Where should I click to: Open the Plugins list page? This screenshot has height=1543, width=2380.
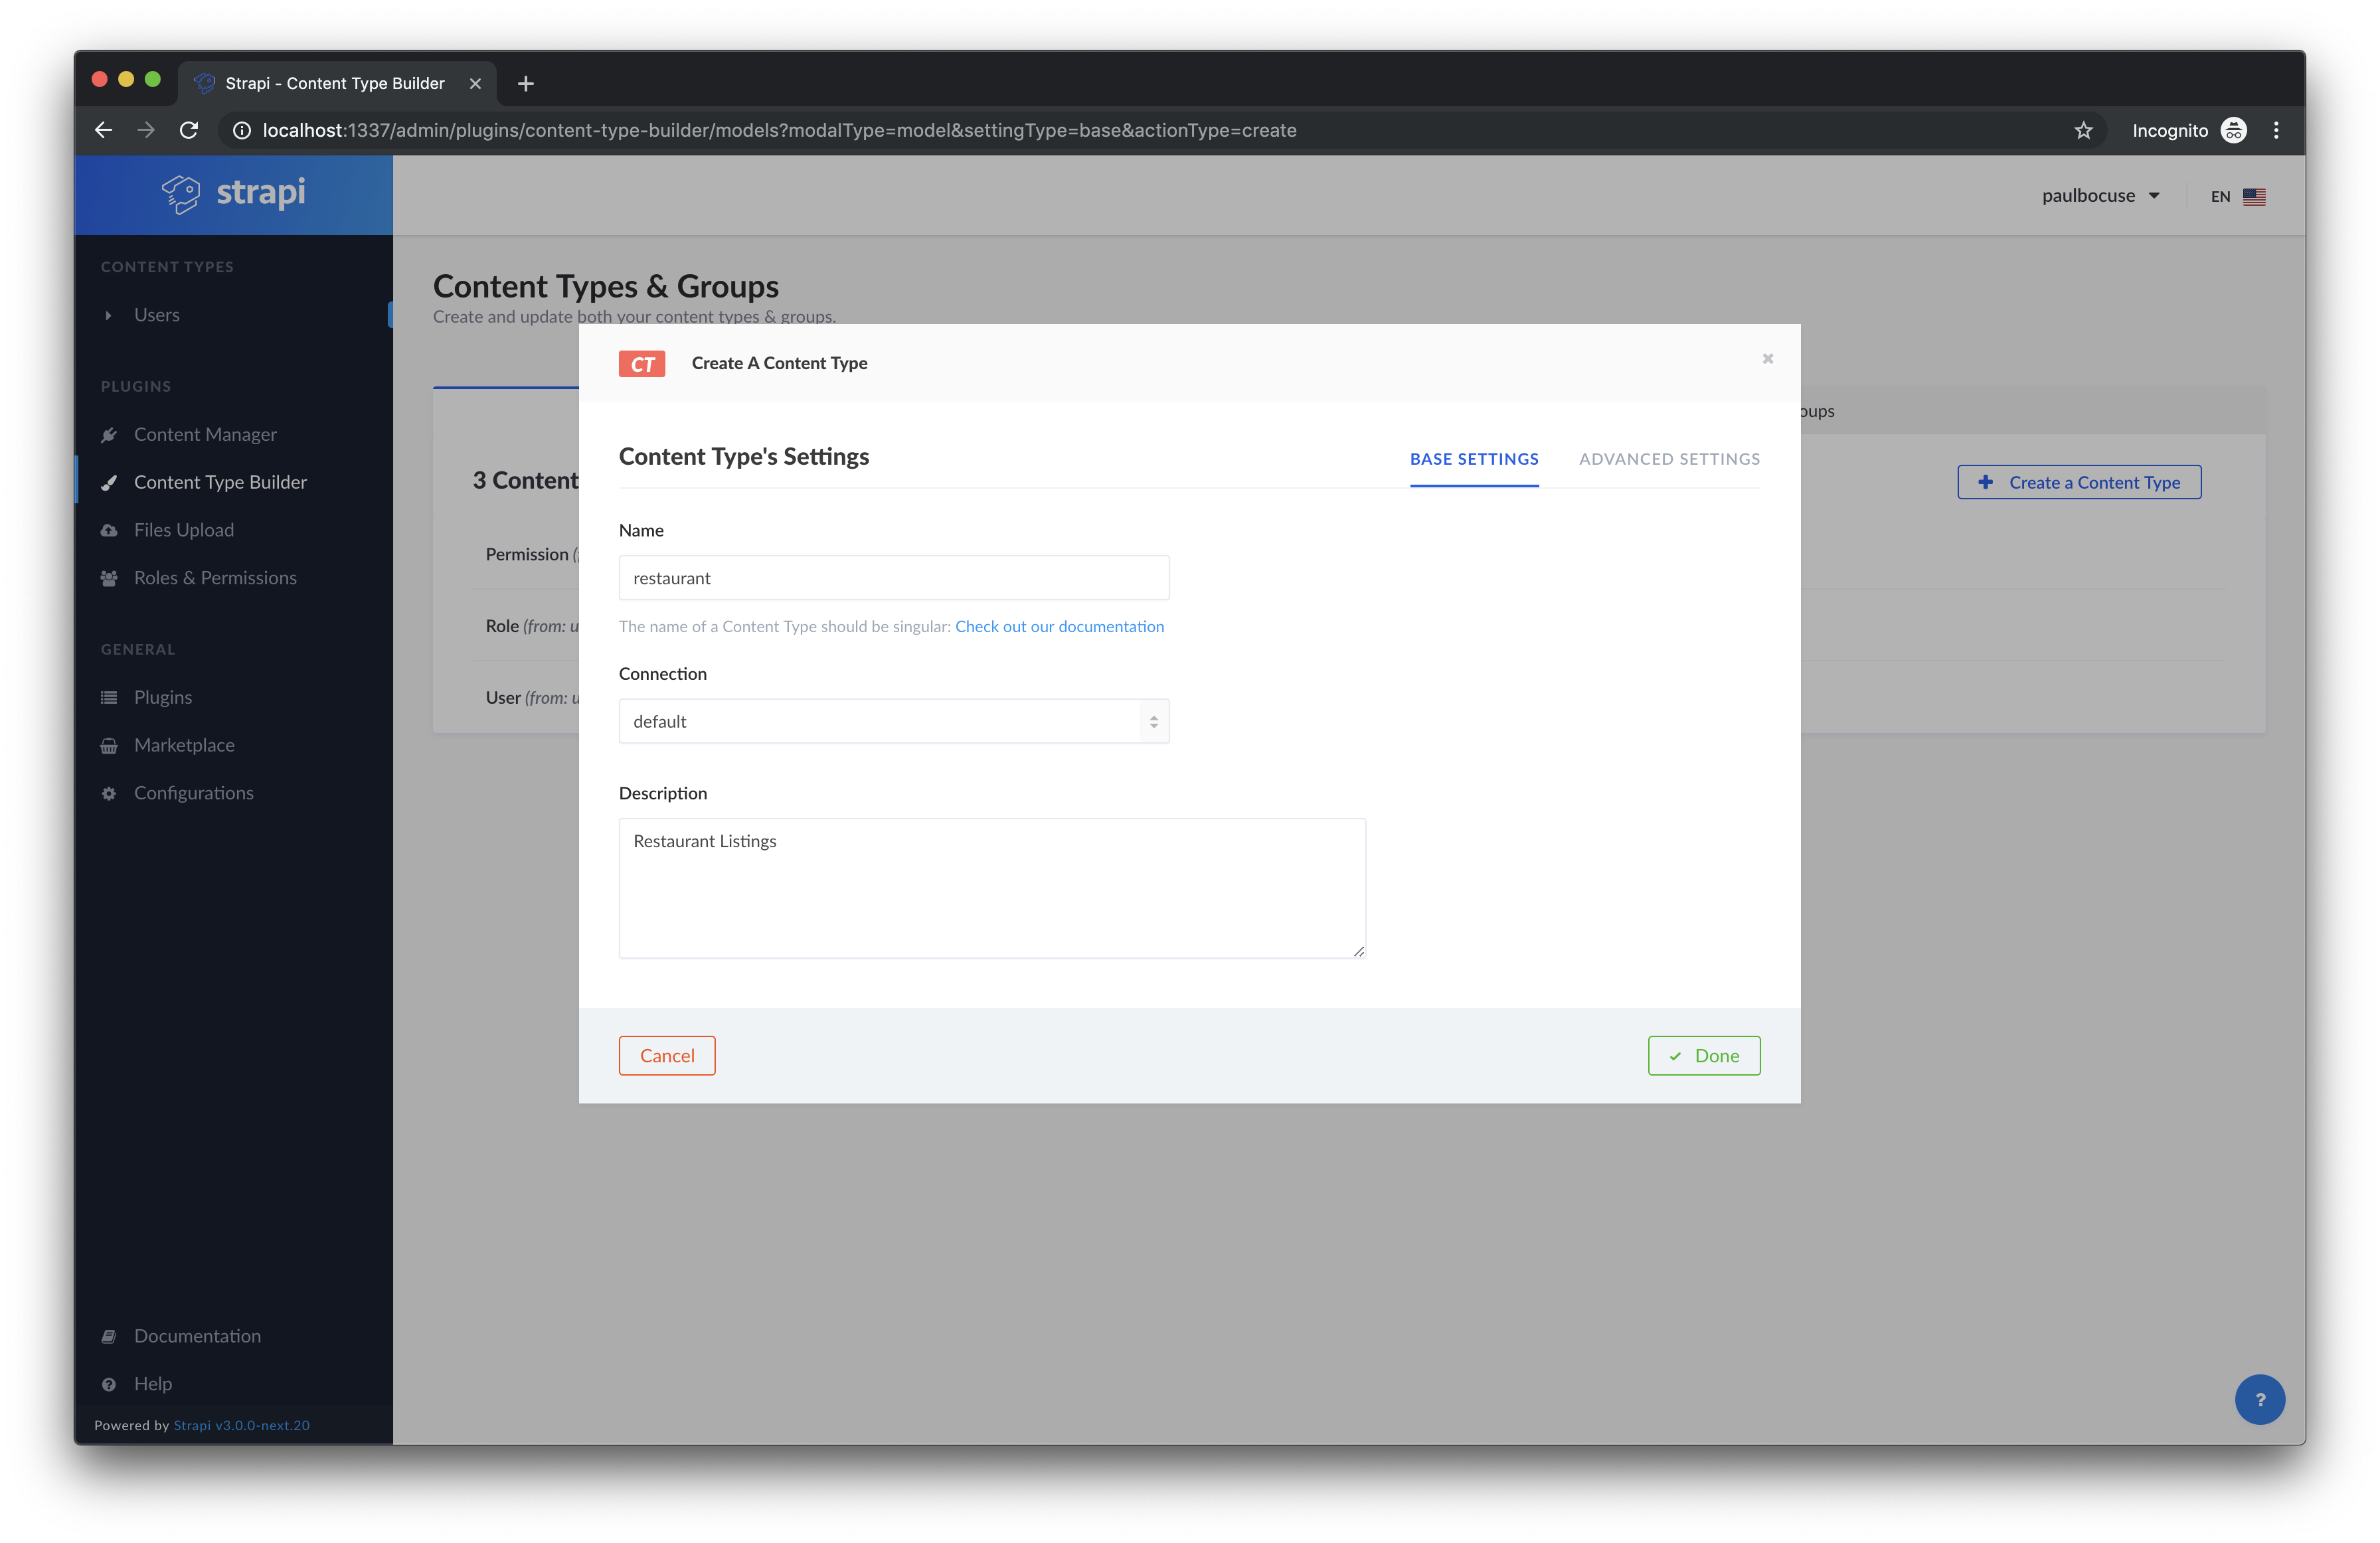point(163,696)
